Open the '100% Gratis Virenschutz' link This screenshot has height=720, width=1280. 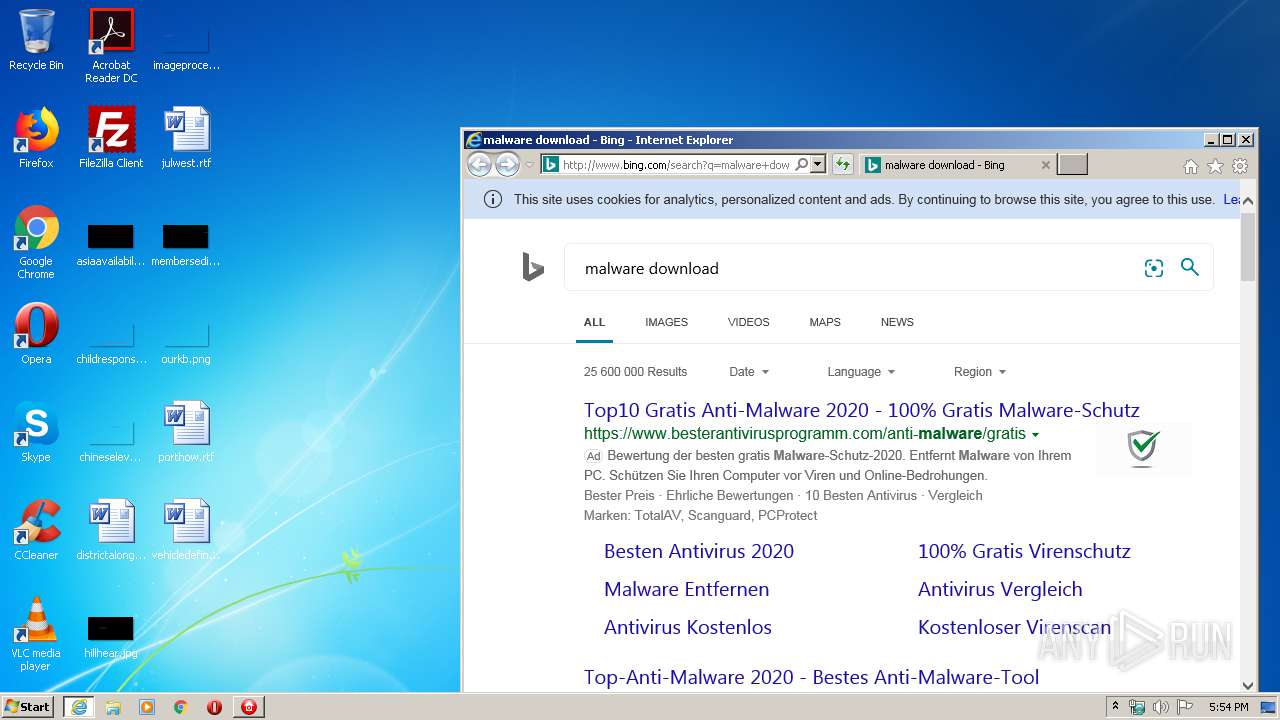pos(1024,551)
